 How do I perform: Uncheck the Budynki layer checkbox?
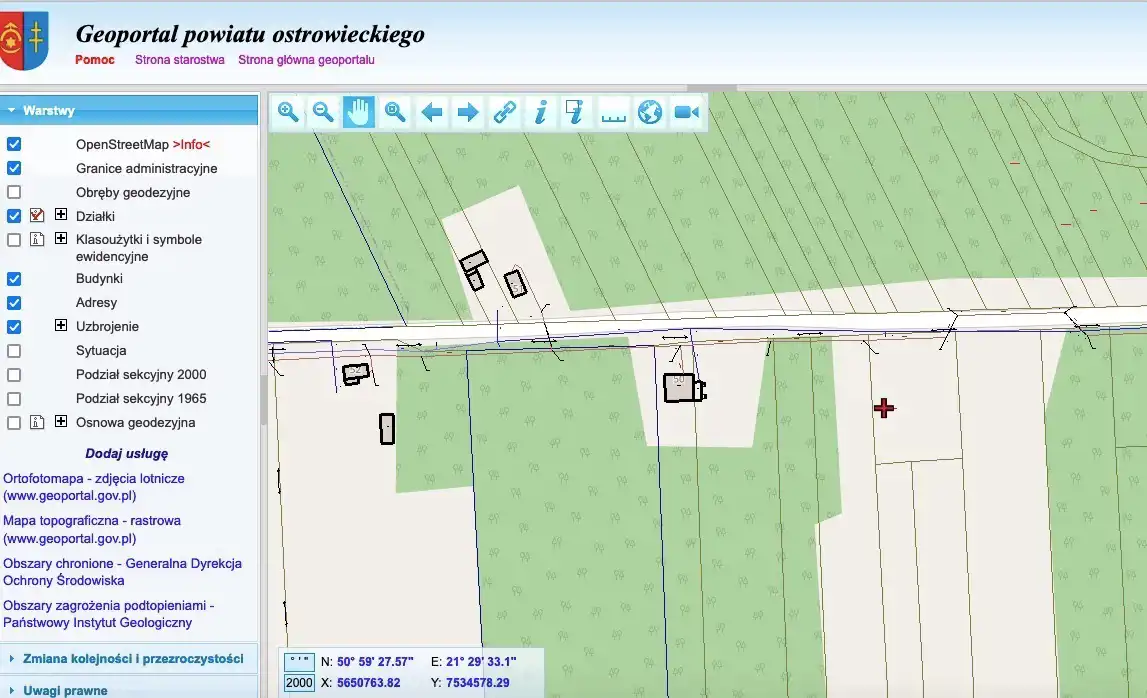tap(14, 279)
